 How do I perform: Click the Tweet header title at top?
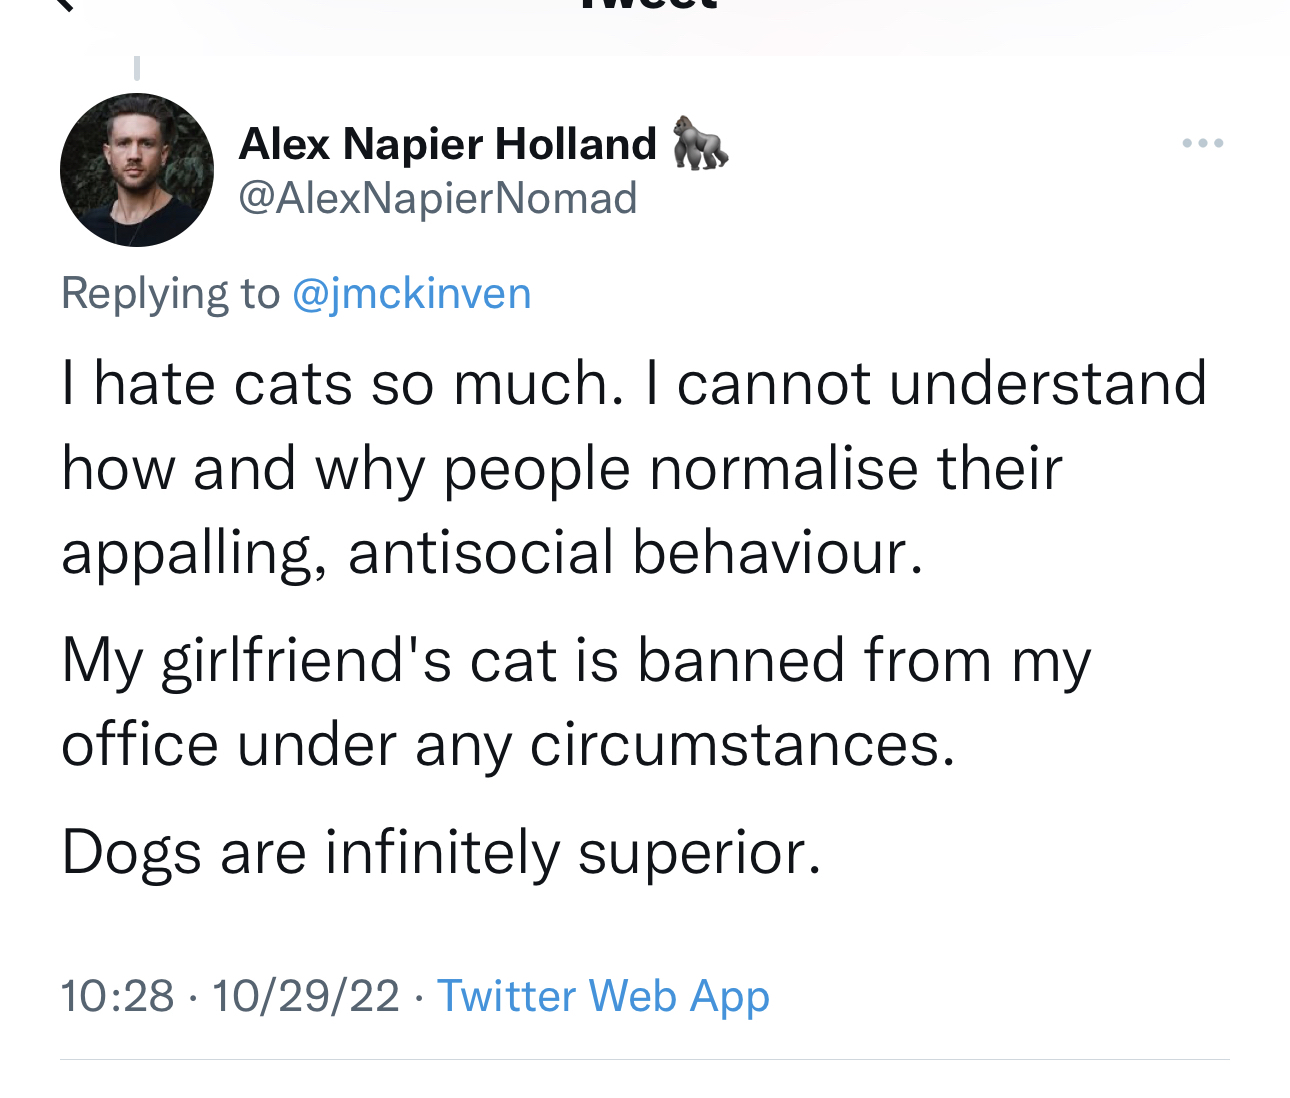(648, 5)
